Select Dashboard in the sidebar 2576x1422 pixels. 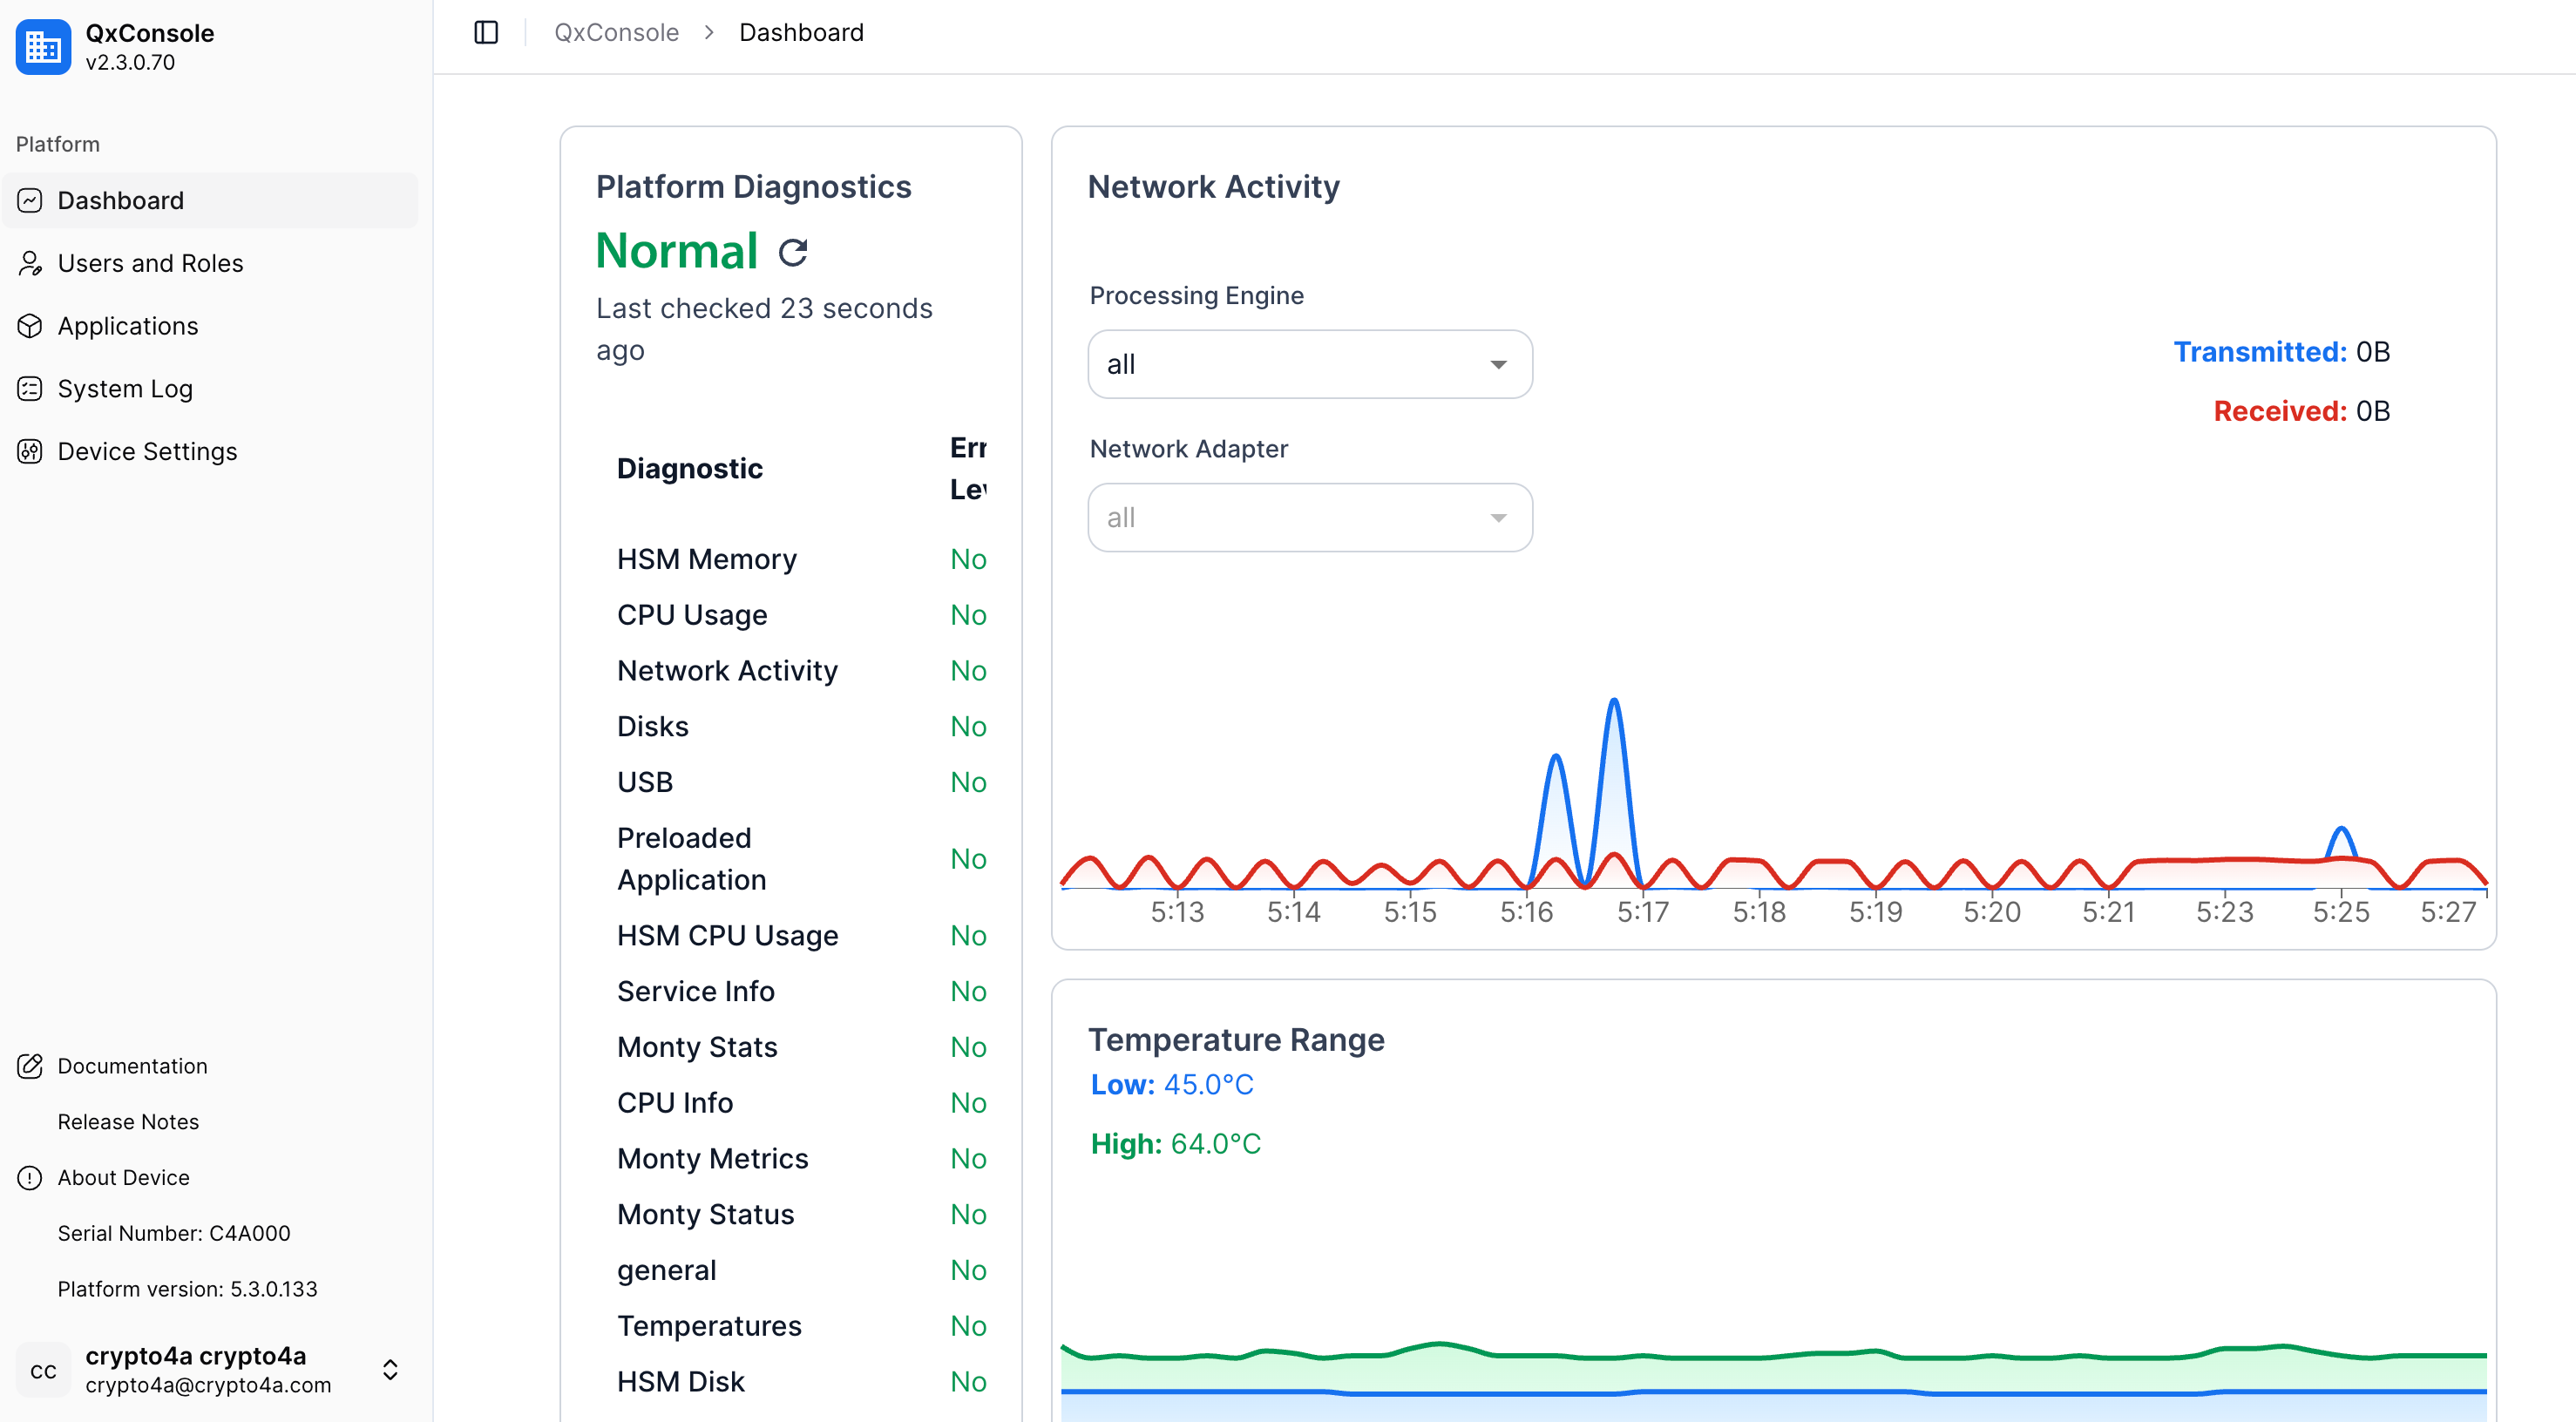(x=120, y=200)
